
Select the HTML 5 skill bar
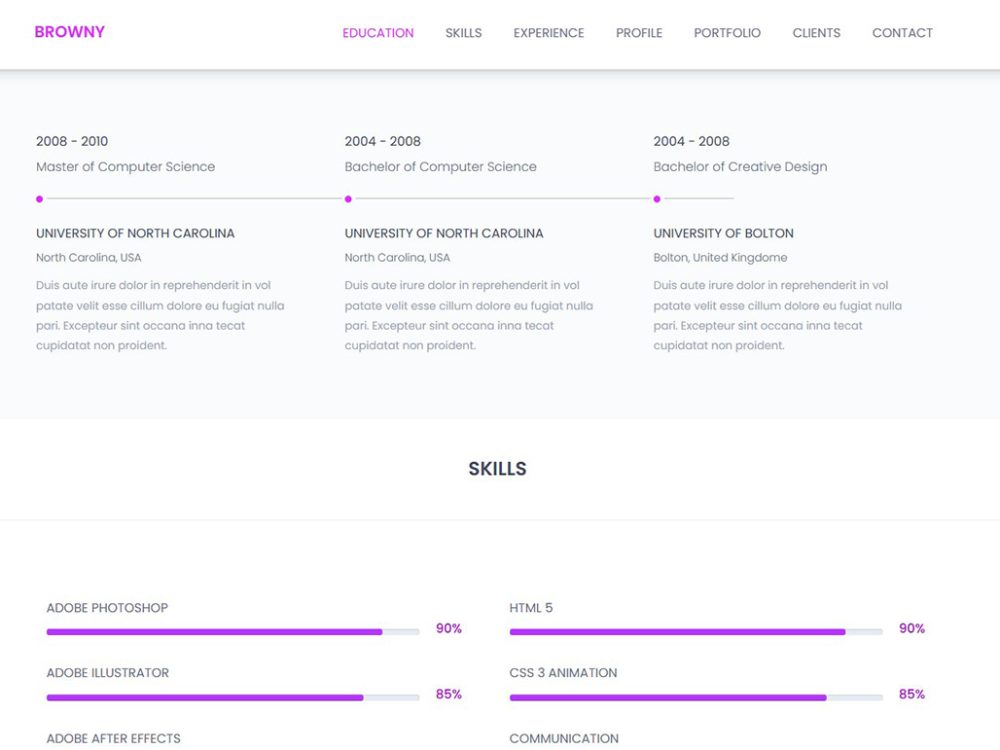(694, 631)
